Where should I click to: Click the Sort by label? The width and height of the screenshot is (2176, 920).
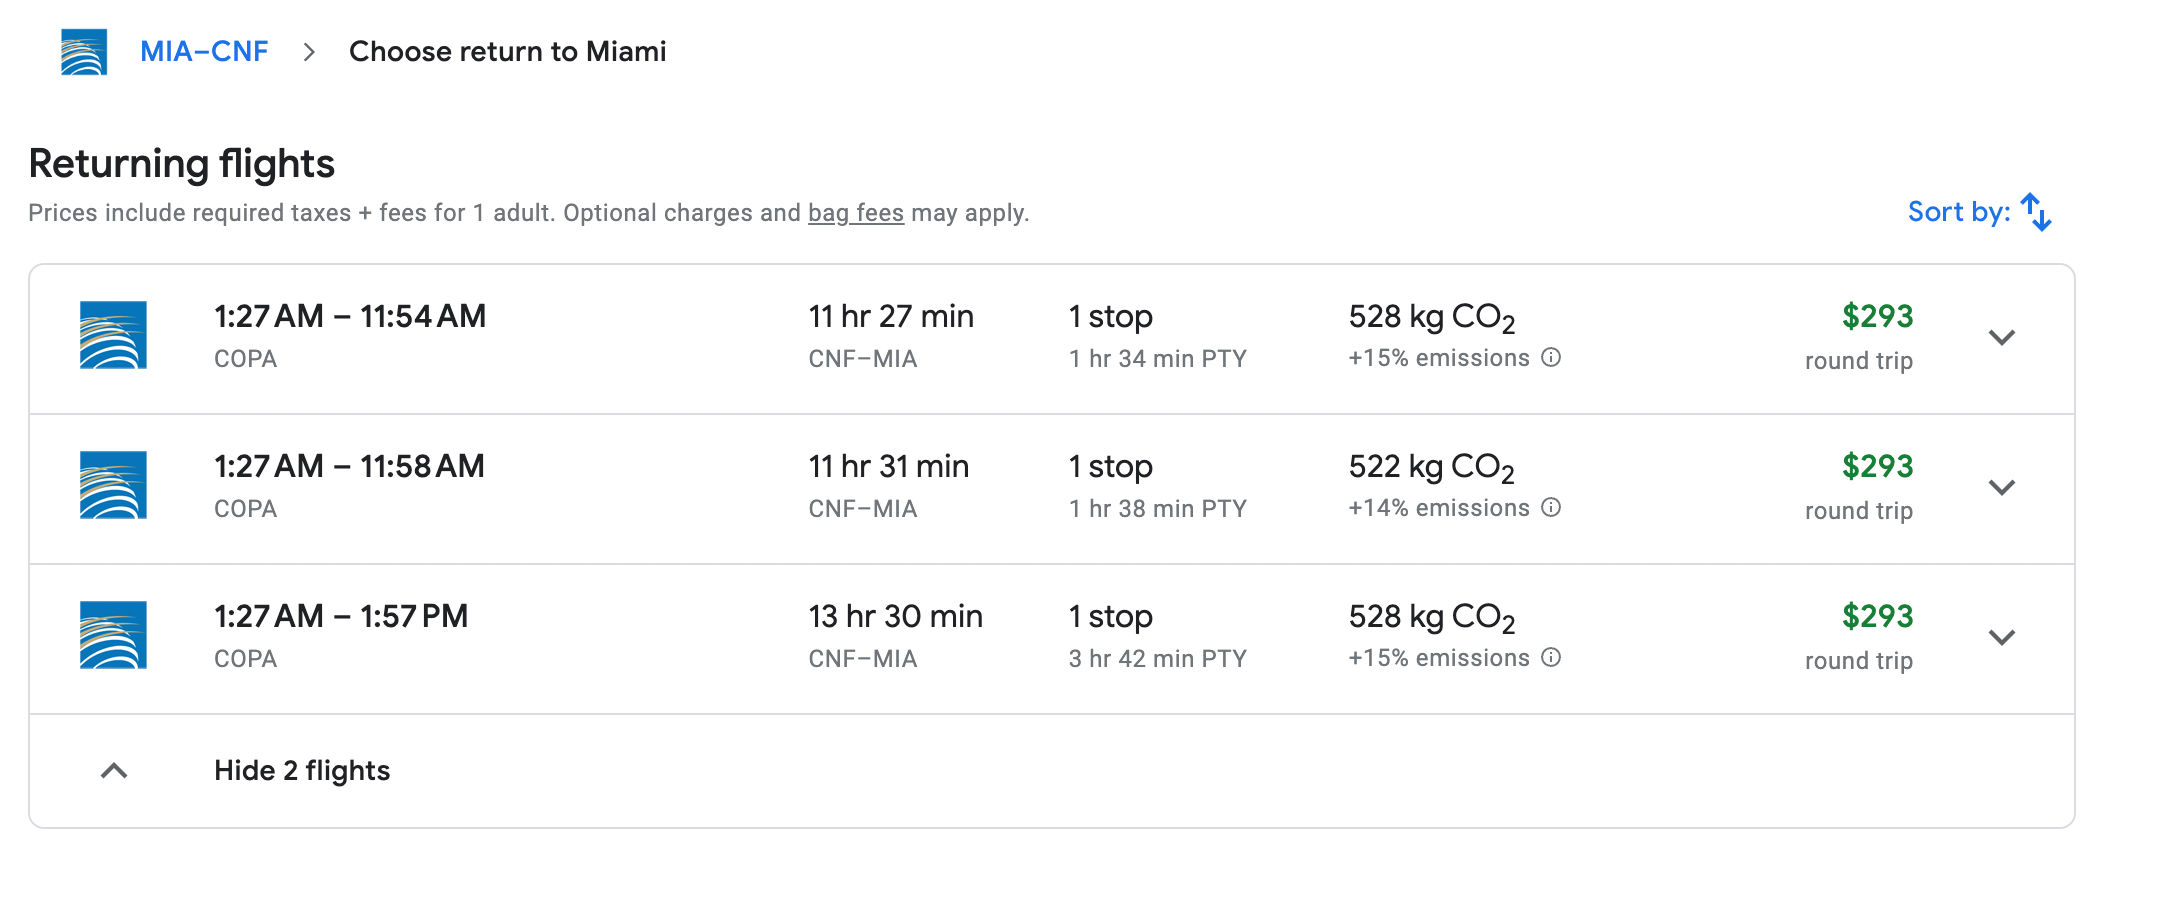click(x=1958, y=212)
